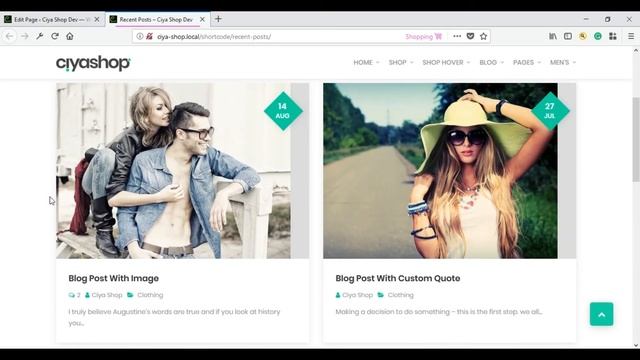Click the comments count icon showing 2

pyautogui.click(x=74, y=295)
